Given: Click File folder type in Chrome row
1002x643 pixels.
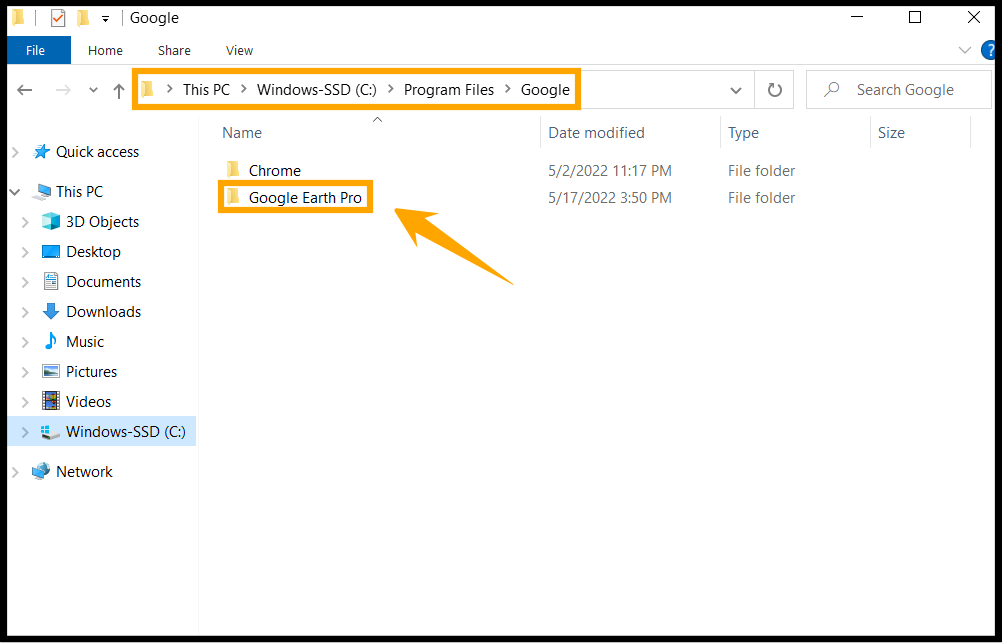Looking at the screenshot, I should (x=761, y=171).
